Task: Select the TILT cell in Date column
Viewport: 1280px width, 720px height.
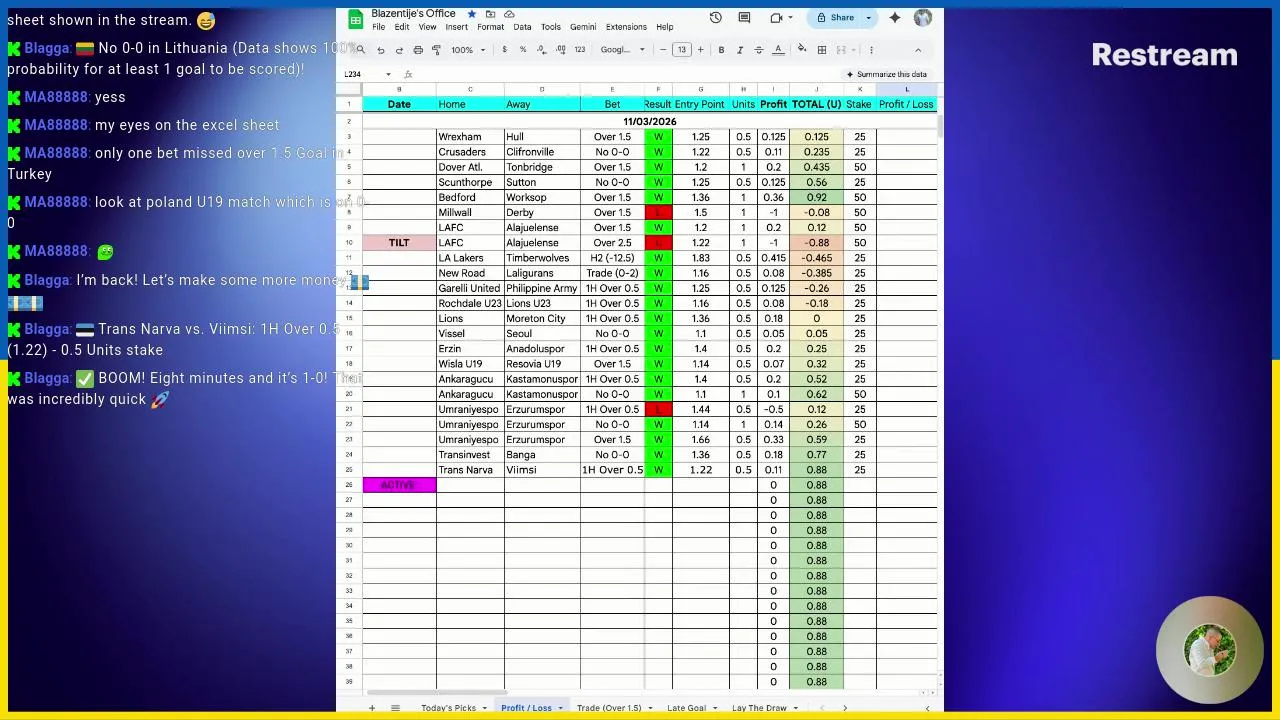Action: 399,243
